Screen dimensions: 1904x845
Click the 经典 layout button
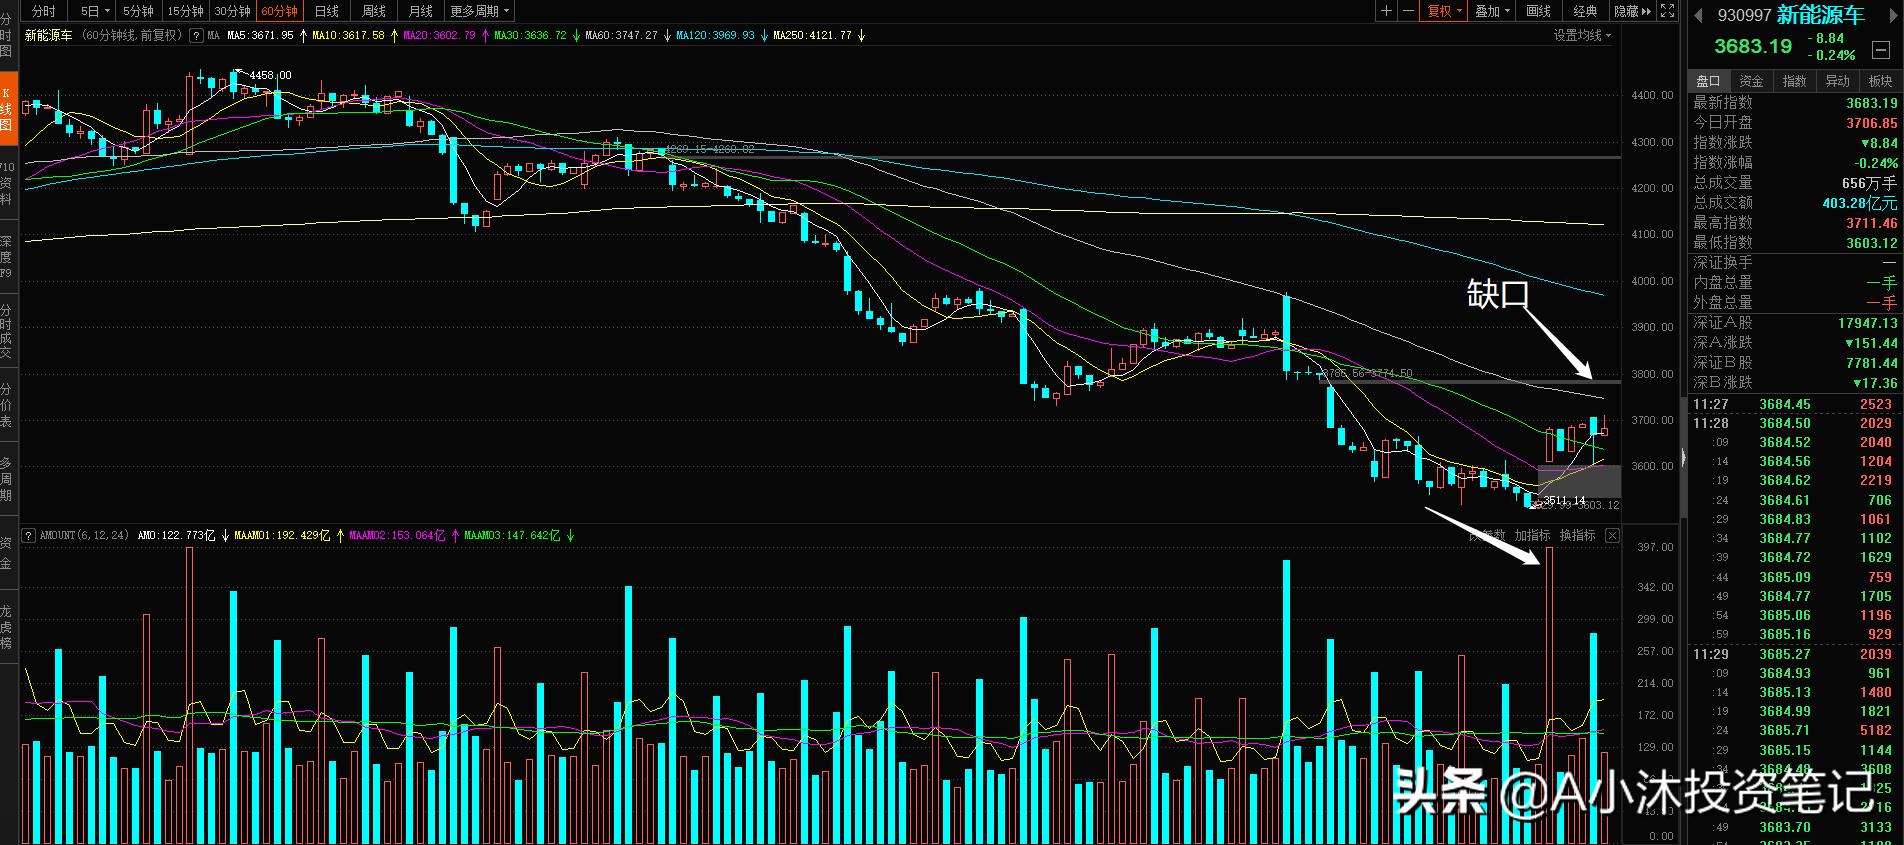coord(1585,11)
